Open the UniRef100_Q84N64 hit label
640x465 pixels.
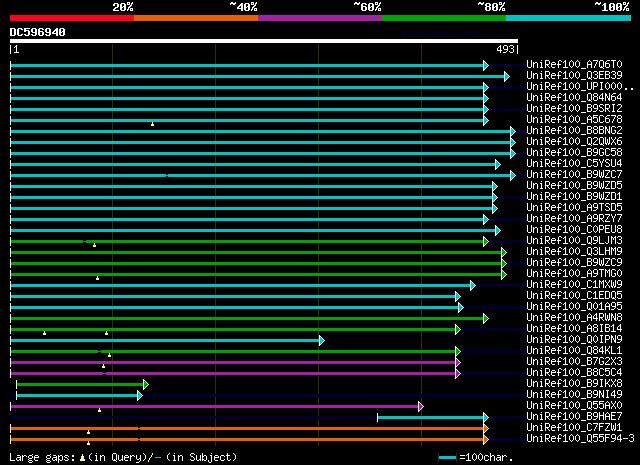tap(574, 98)
